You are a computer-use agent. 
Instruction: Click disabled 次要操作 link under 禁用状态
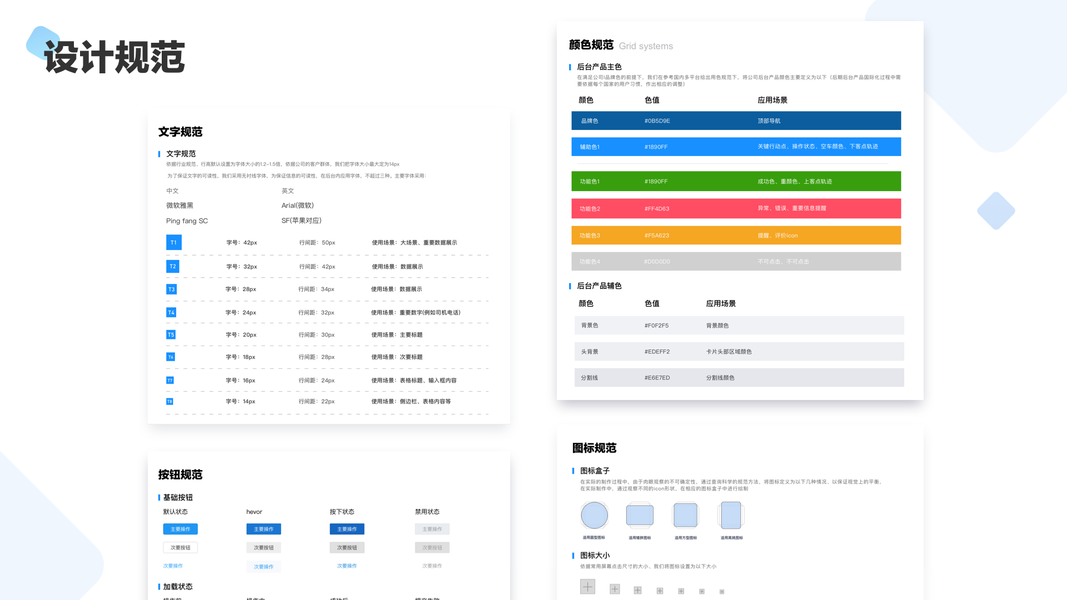(x=432, y=565)
